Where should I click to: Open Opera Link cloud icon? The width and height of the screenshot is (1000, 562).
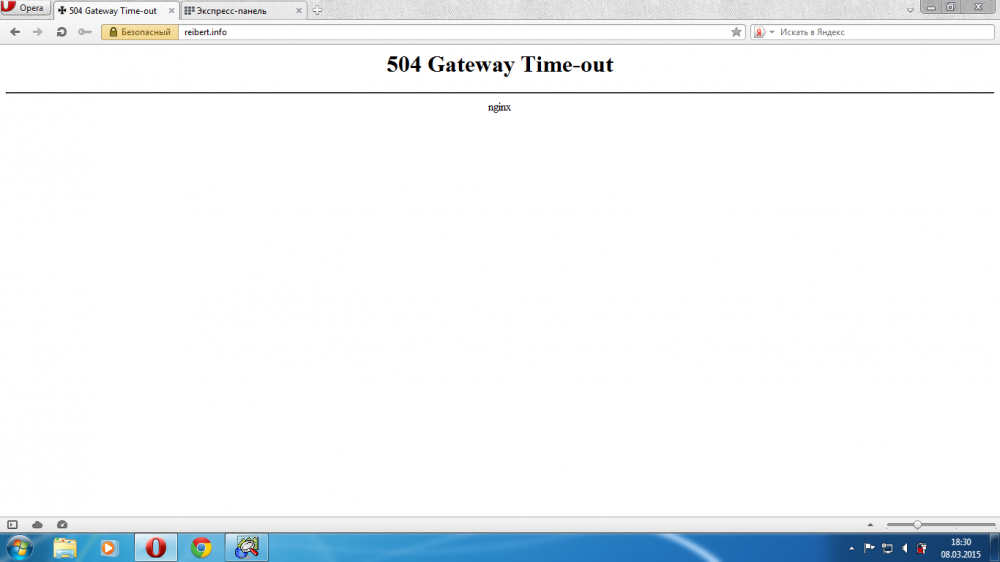coord(37,524)
